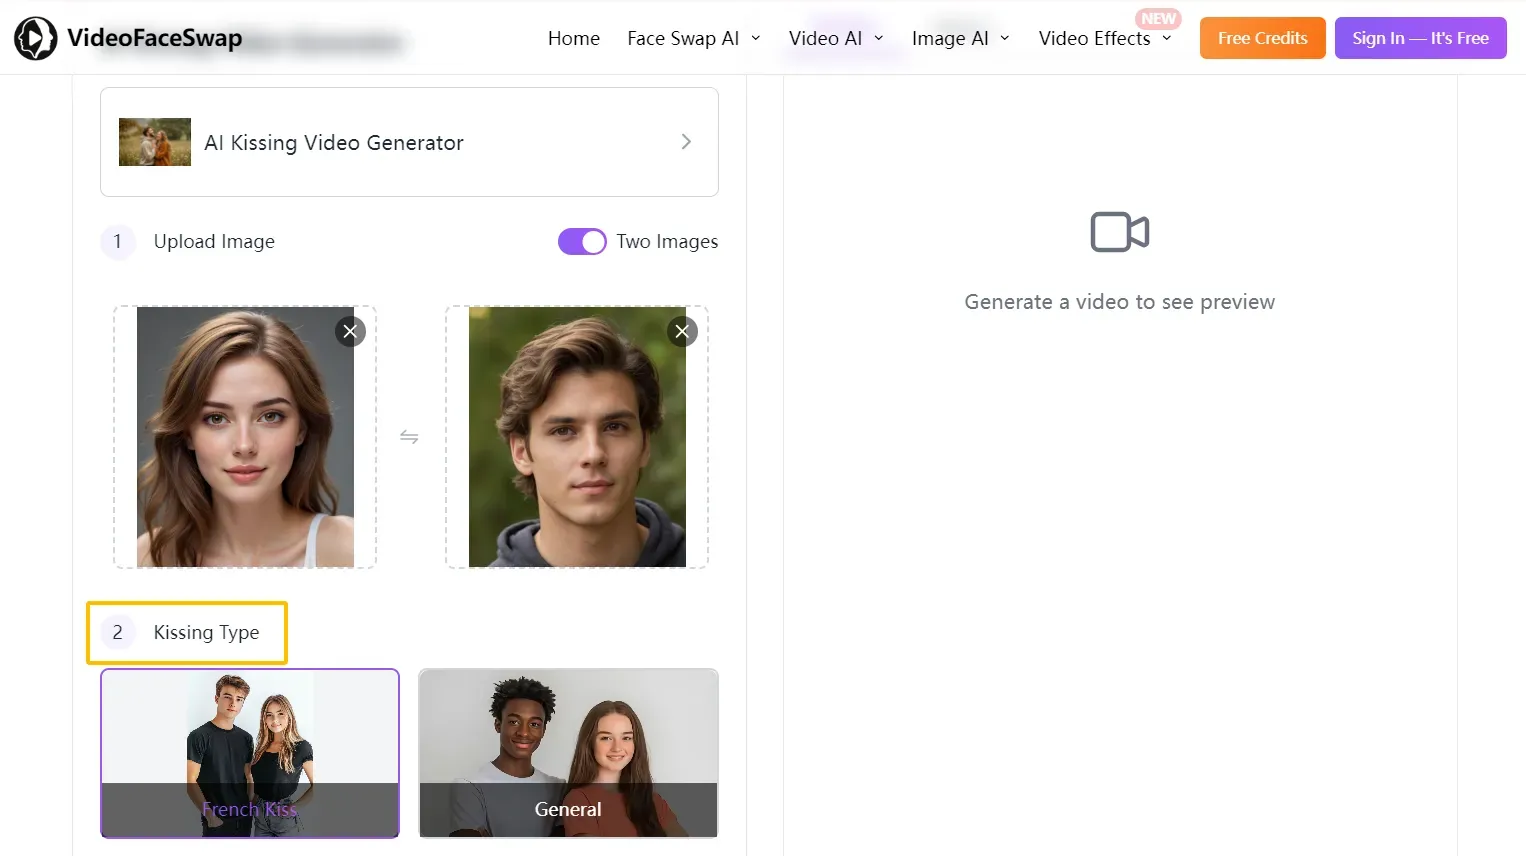
Task: Expand the AI Kissing Video Generator card chevron
Action: [686, 141]
